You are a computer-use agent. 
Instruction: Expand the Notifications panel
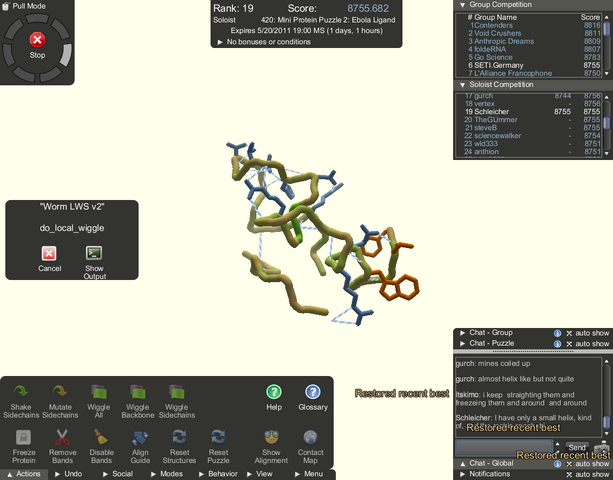[462, 474]
